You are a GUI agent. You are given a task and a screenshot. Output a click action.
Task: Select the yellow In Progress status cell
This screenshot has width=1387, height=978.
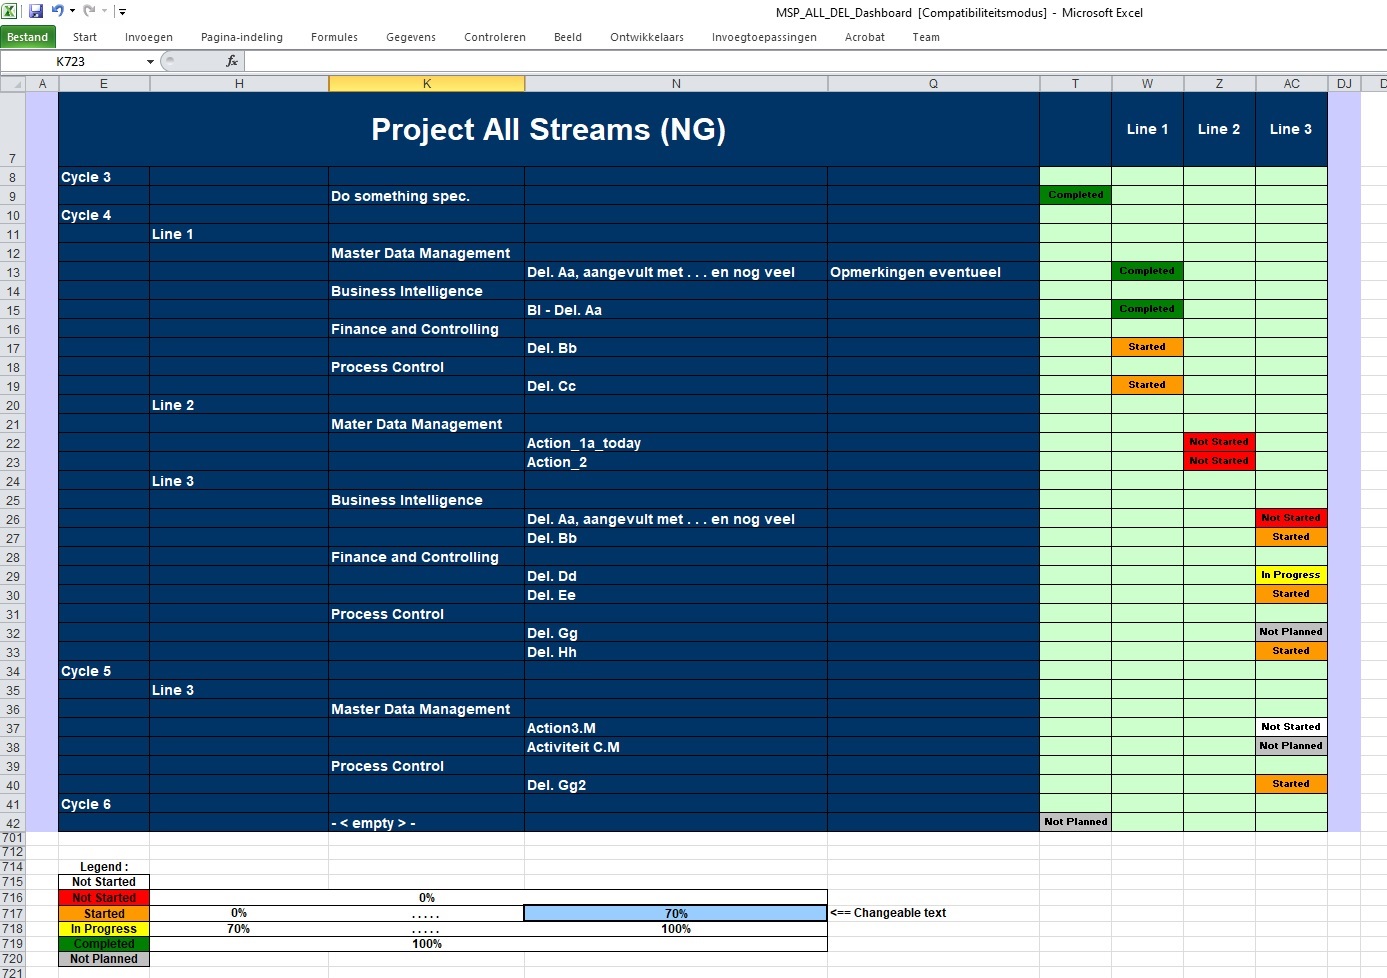pos(1290,575)
